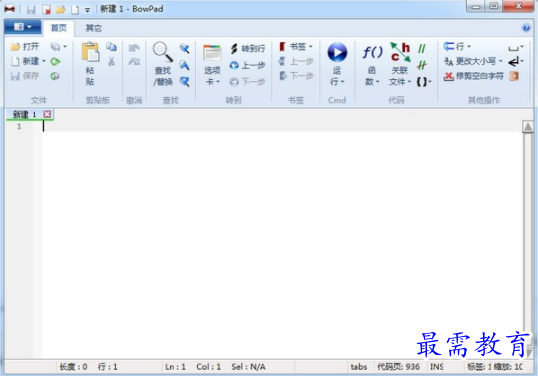Open the quick access toolbar customize arrow
538x376 pixels.
87,10
